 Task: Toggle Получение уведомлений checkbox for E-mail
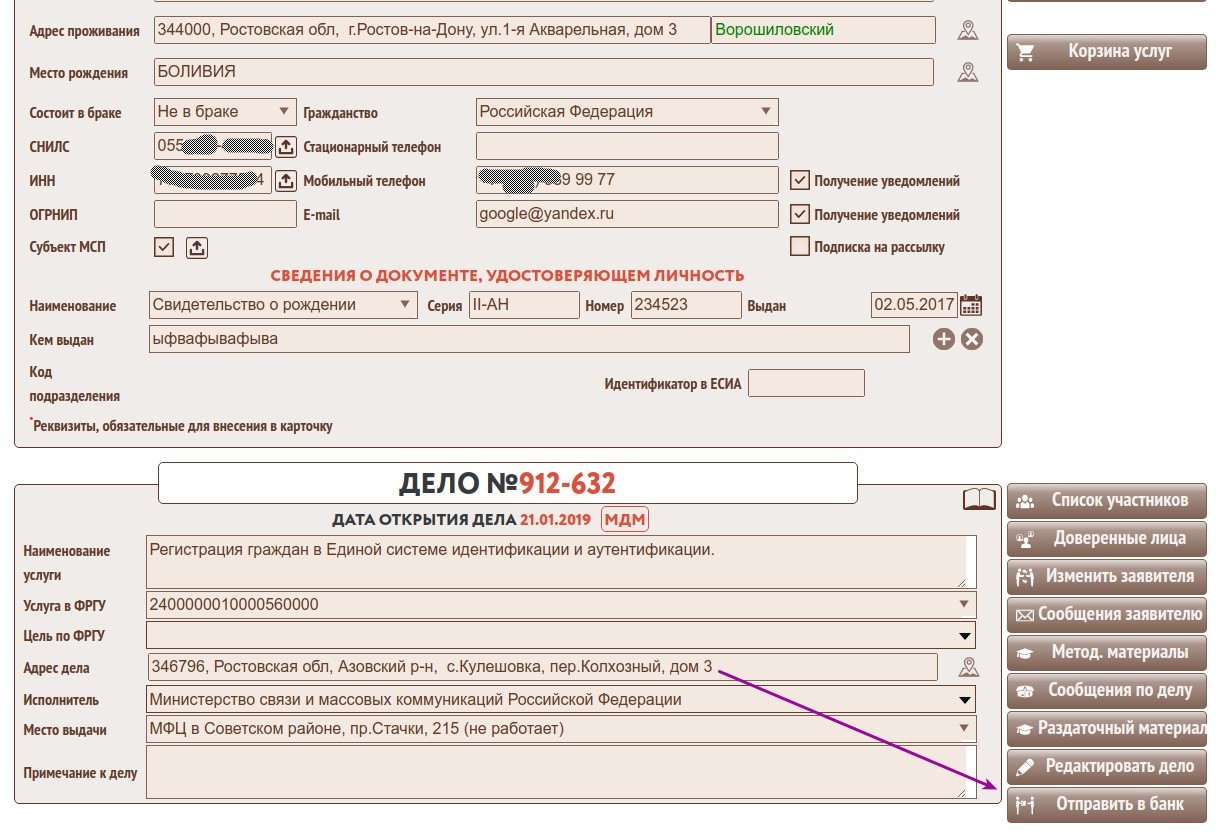click(x=799, y=214)
